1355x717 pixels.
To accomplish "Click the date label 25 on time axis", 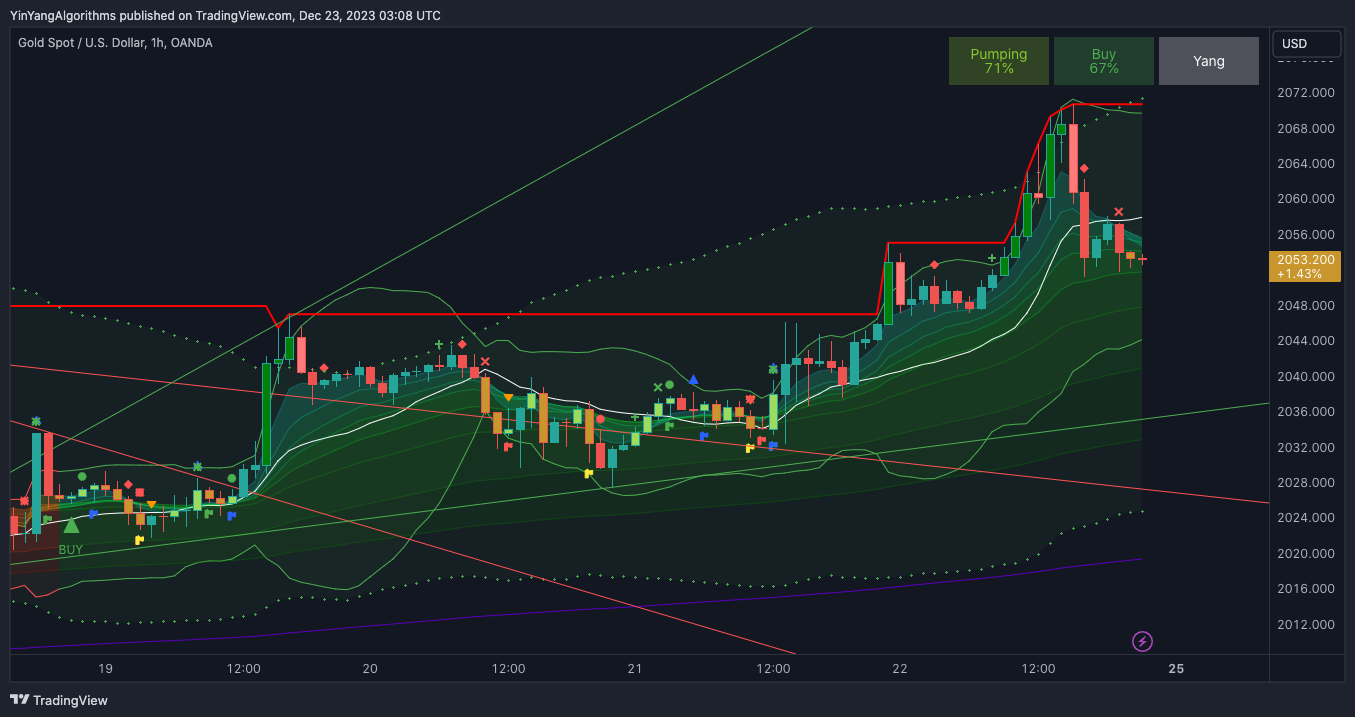I will [1176, 669].
